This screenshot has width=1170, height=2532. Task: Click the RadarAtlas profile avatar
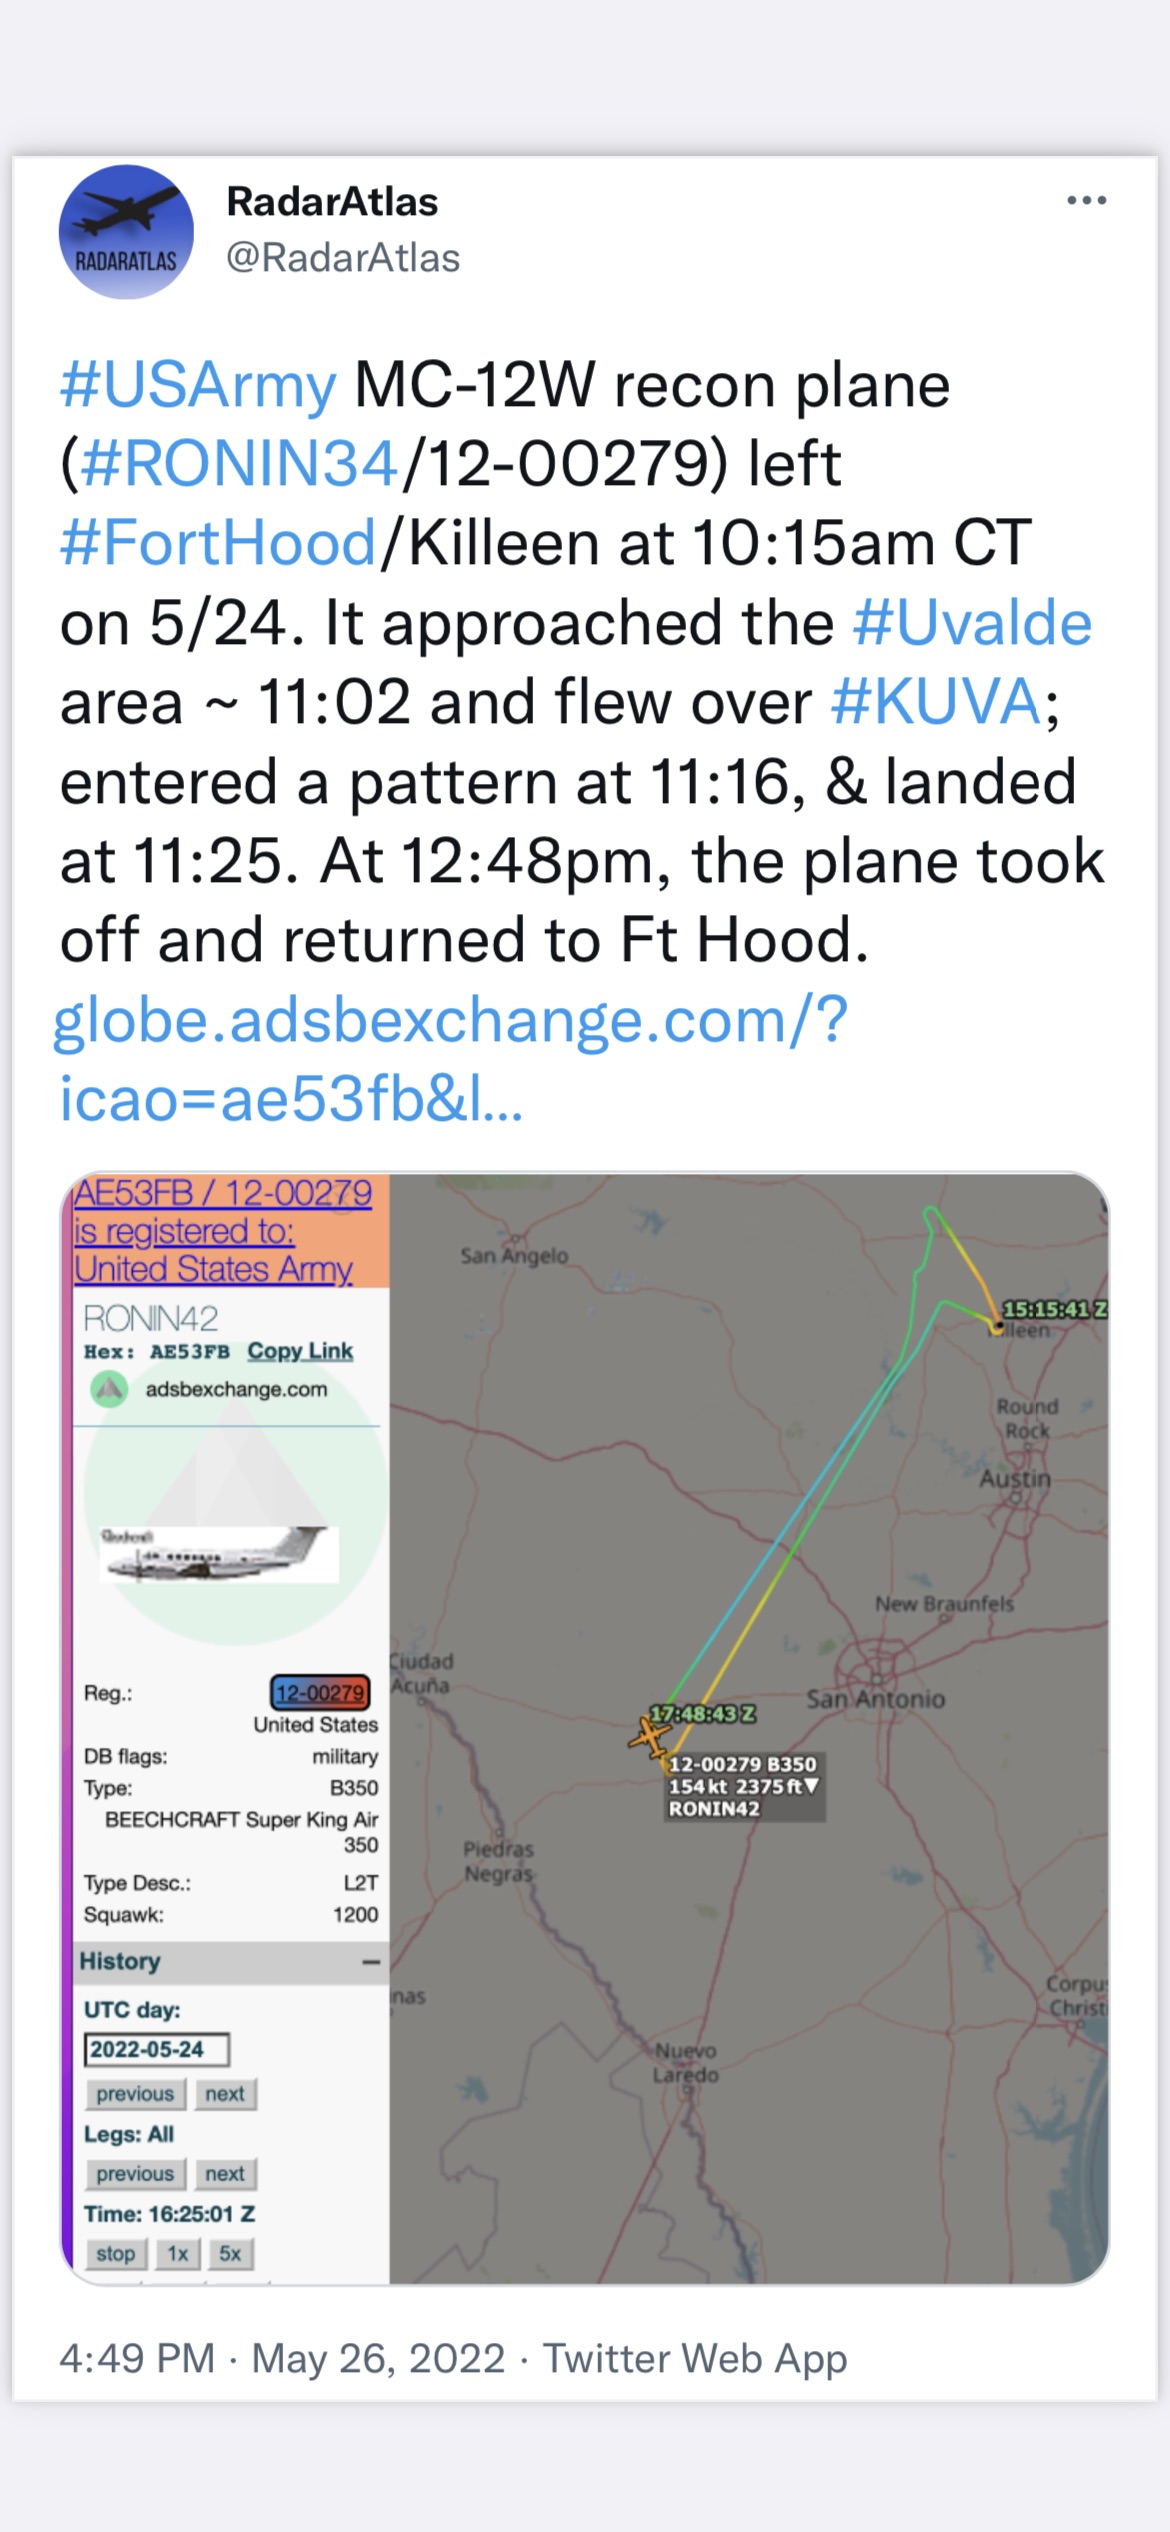(x=126, y=232)
